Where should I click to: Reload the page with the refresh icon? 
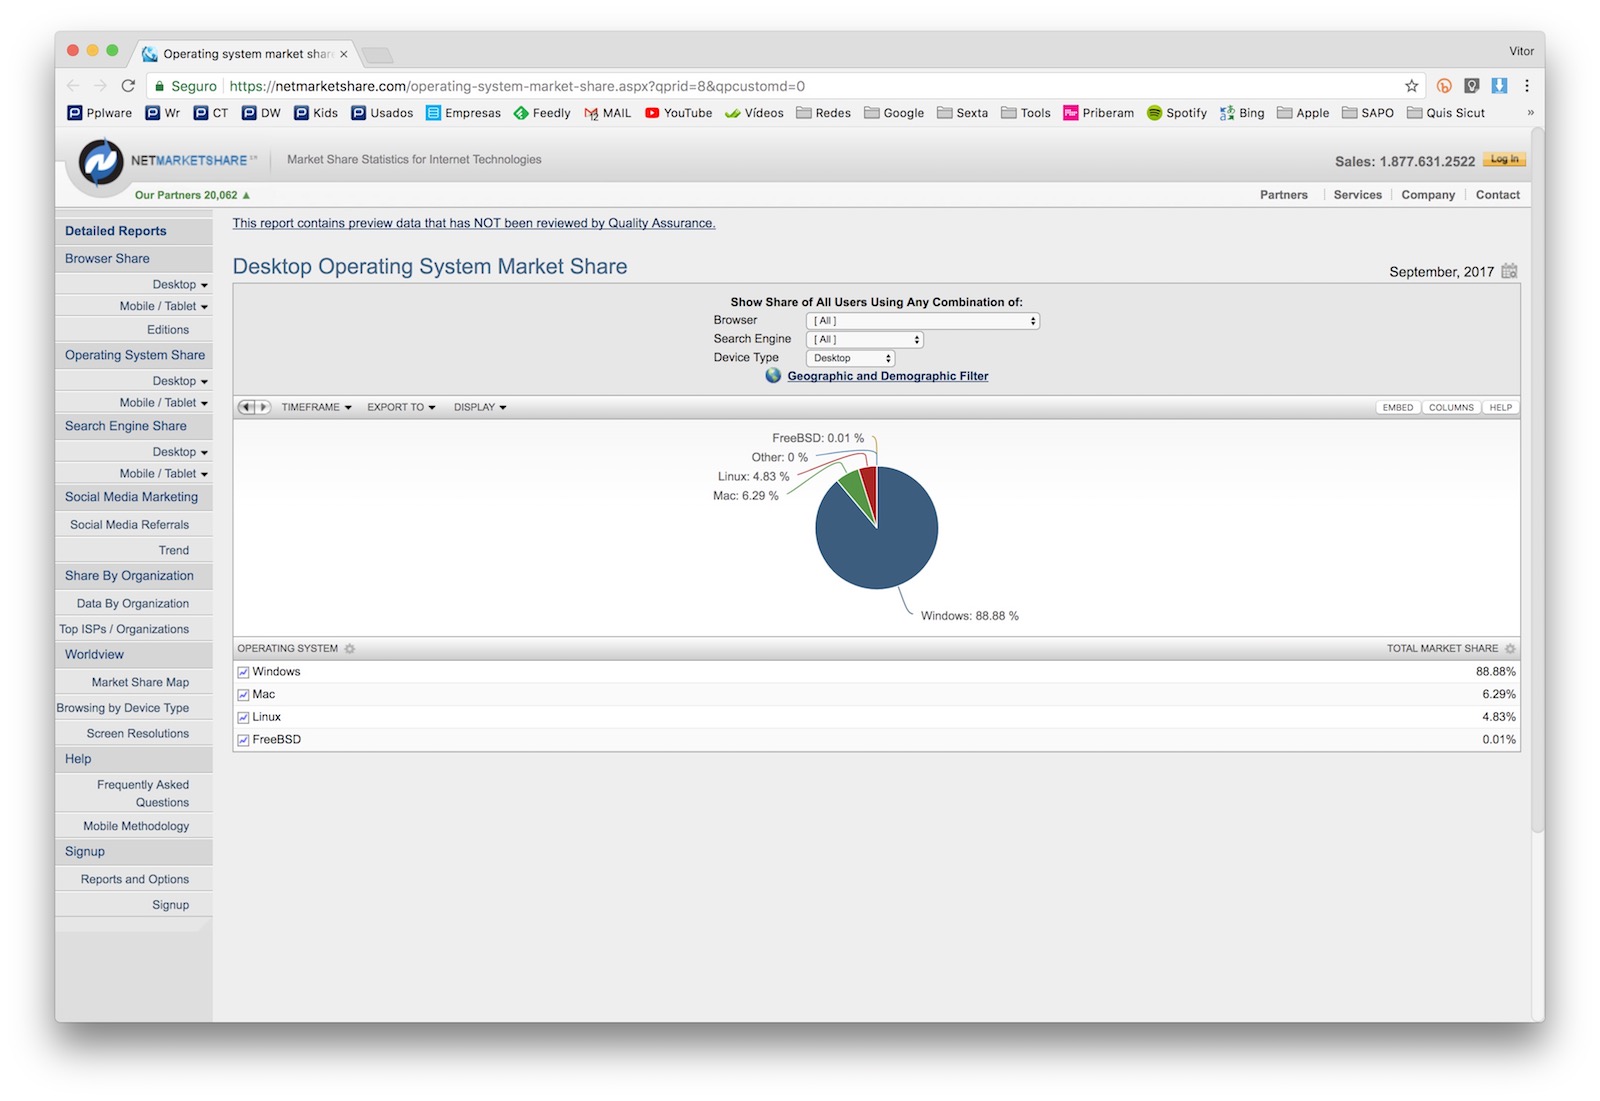(128, 86)
